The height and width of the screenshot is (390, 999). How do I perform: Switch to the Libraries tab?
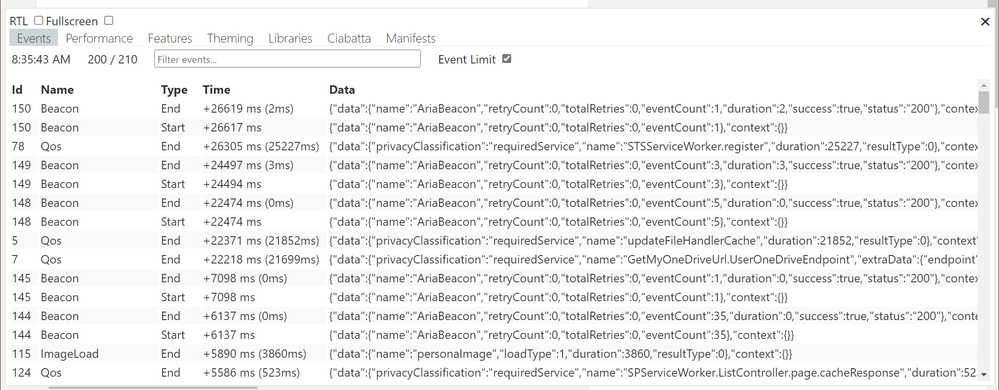pyautogui.click(x=291, y=38)
